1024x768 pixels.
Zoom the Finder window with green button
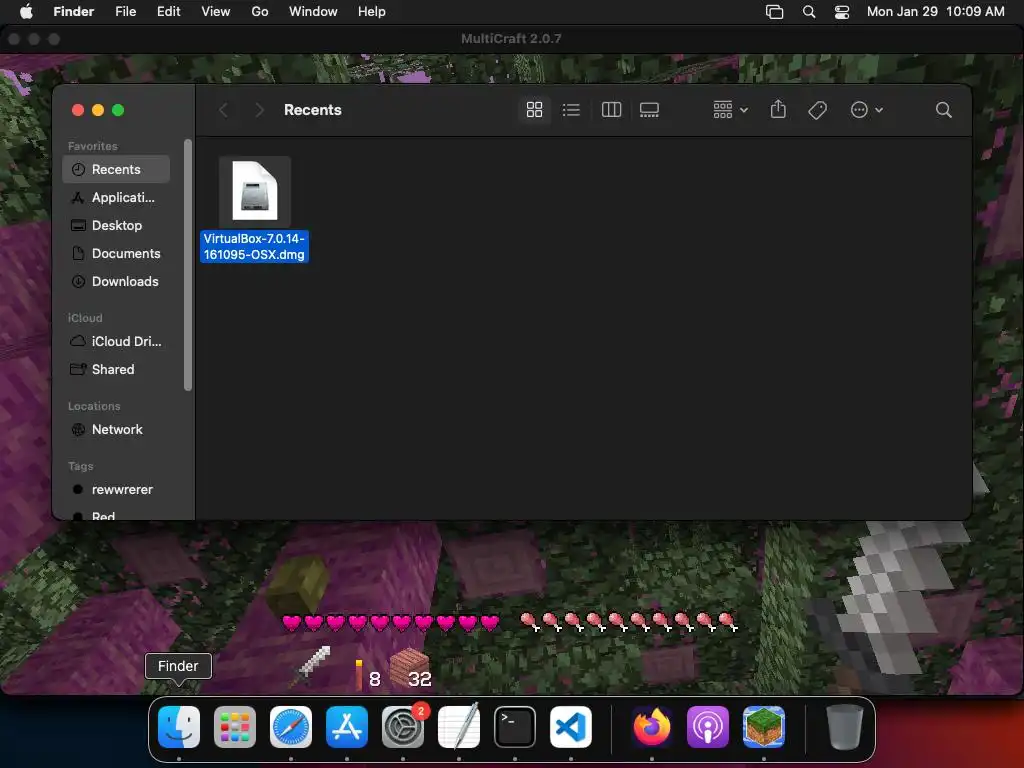click(x=118, y=110)
